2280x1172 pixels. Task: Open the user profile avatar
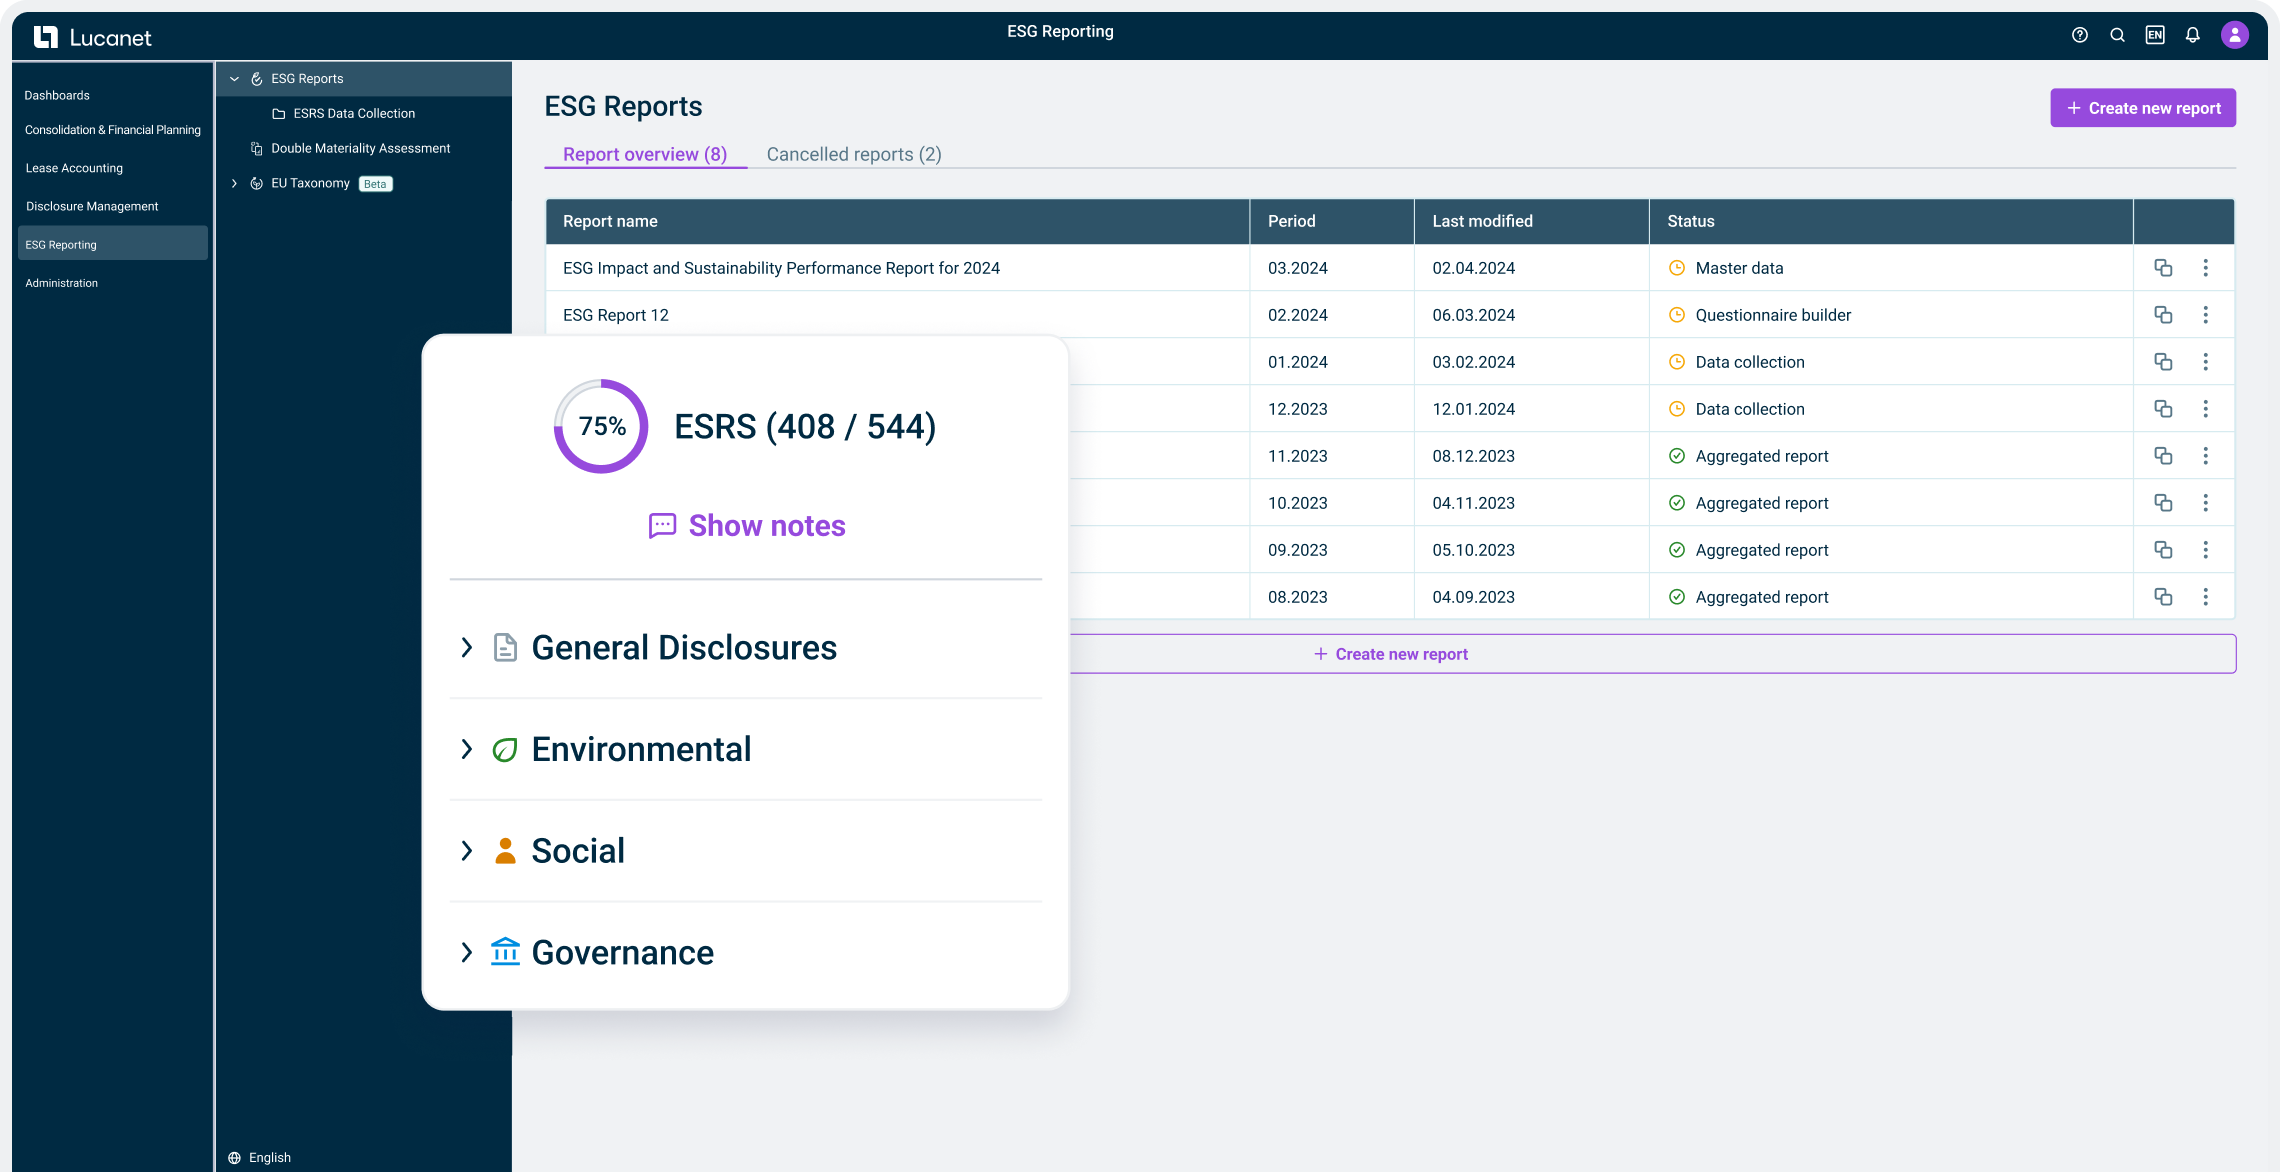2235,35
